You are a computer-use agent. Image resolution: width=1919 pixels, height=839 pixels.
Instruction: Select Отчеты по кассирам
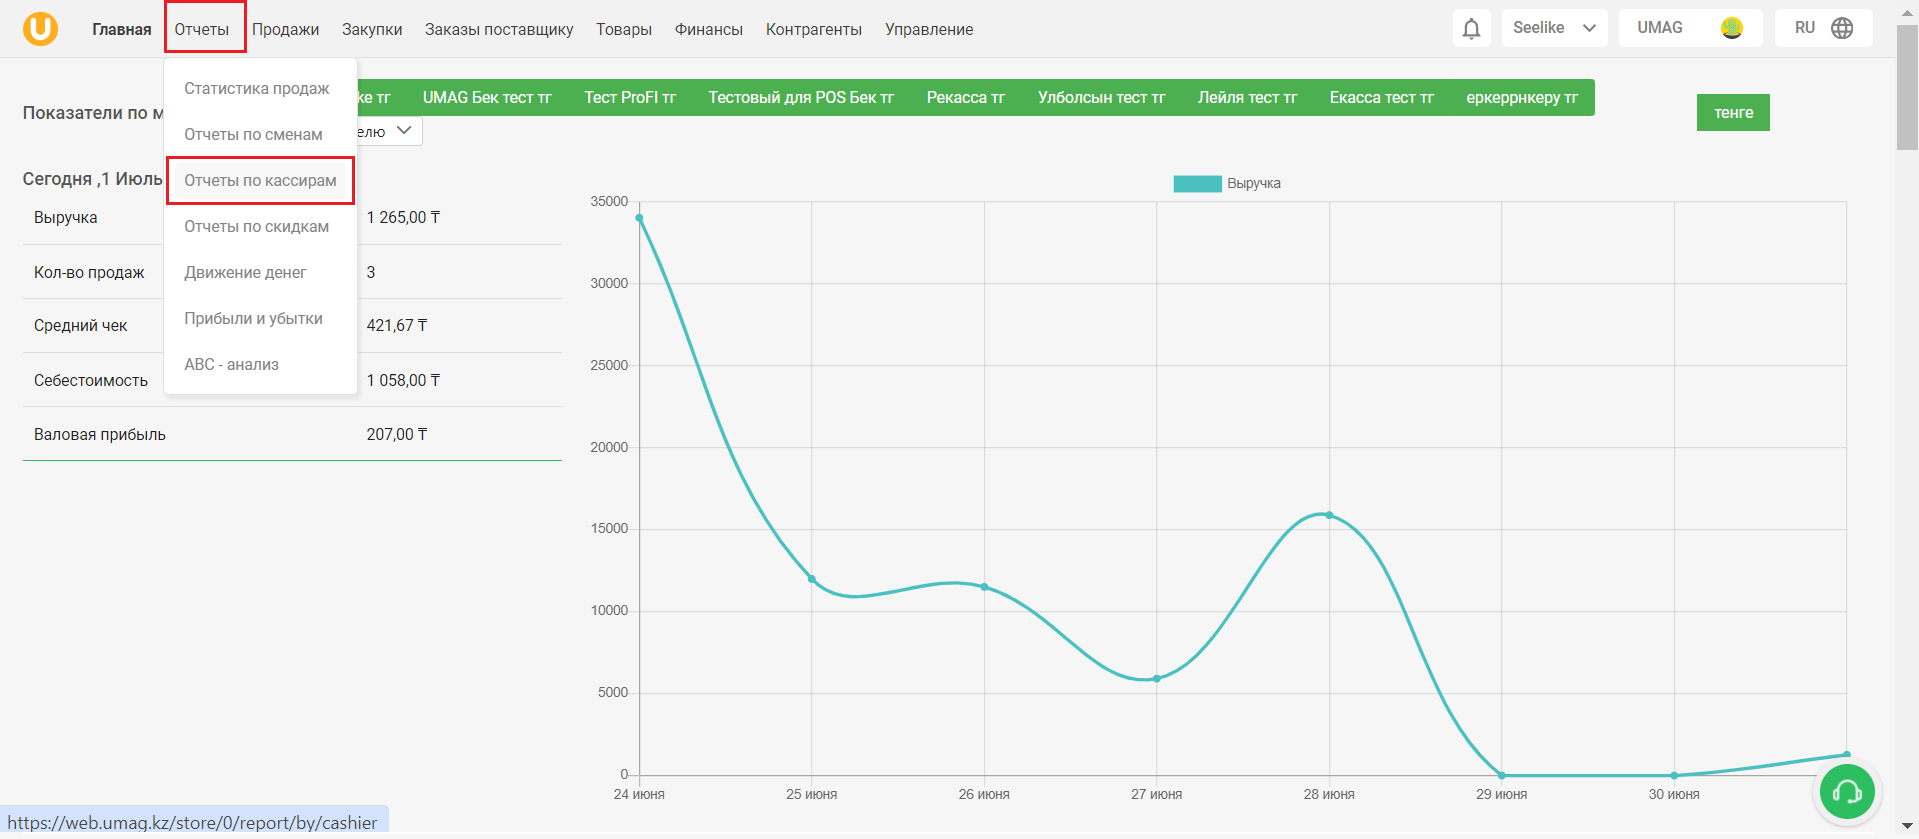[x=260, y=180]
